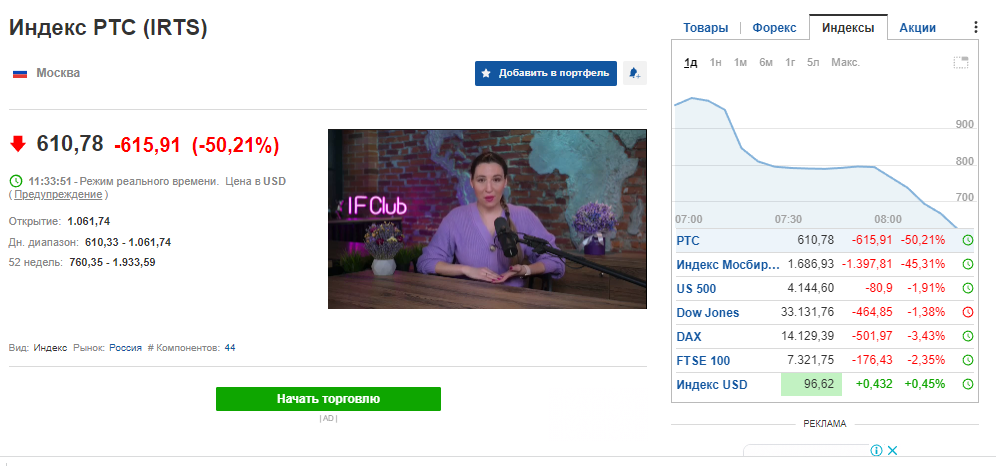This screenshot has height=466, width=996.
Task: Set chart range to Макс.
Action: pos(845,63)
